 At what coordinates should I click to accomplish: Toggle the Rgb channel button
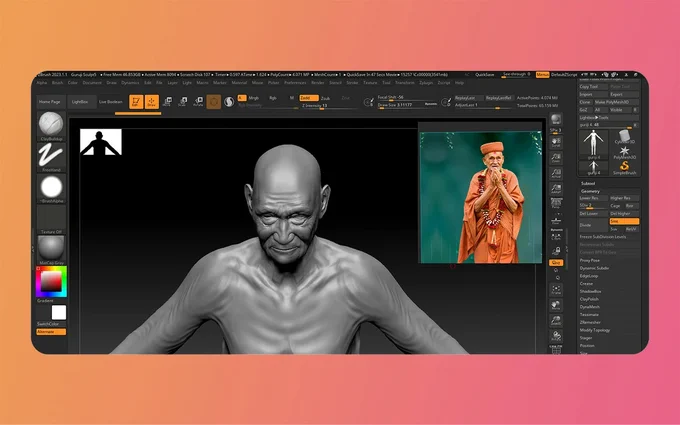point(273,98)
